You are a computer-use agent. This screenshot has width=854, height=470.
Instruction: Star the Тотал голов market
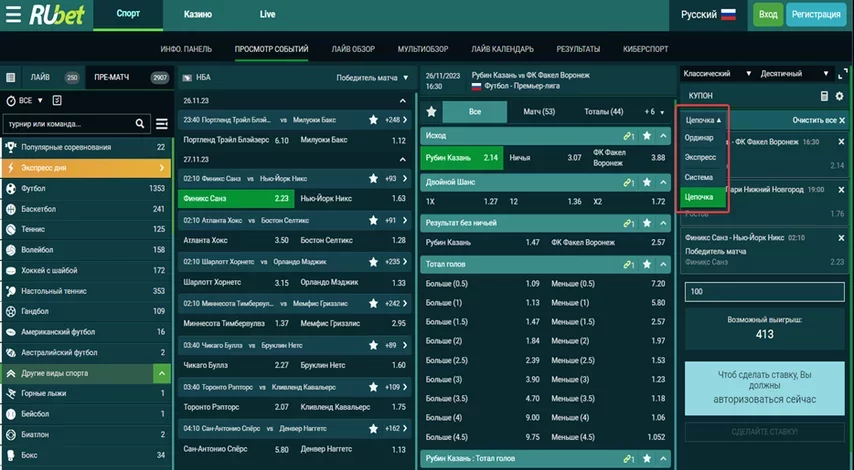pyautogui.click(x=646, y=264)
